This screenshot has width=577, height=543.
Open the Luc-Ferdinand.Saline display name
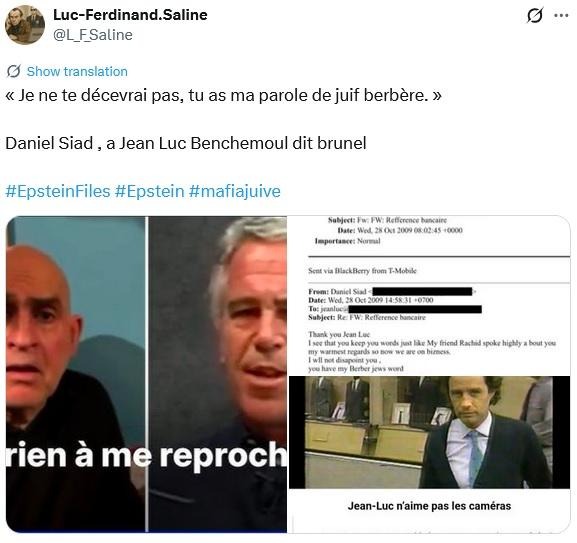[130, 15]
